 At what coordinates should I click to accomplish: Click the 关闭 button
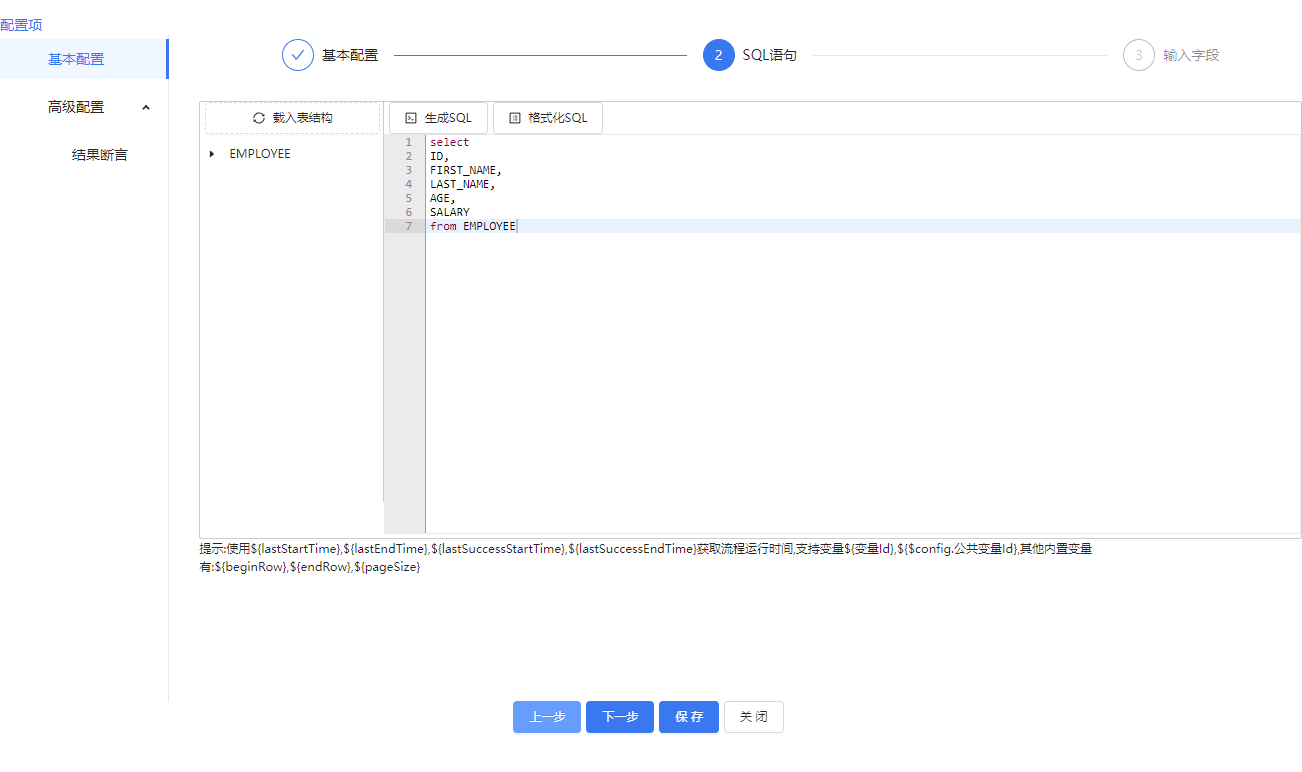point(754,717)
